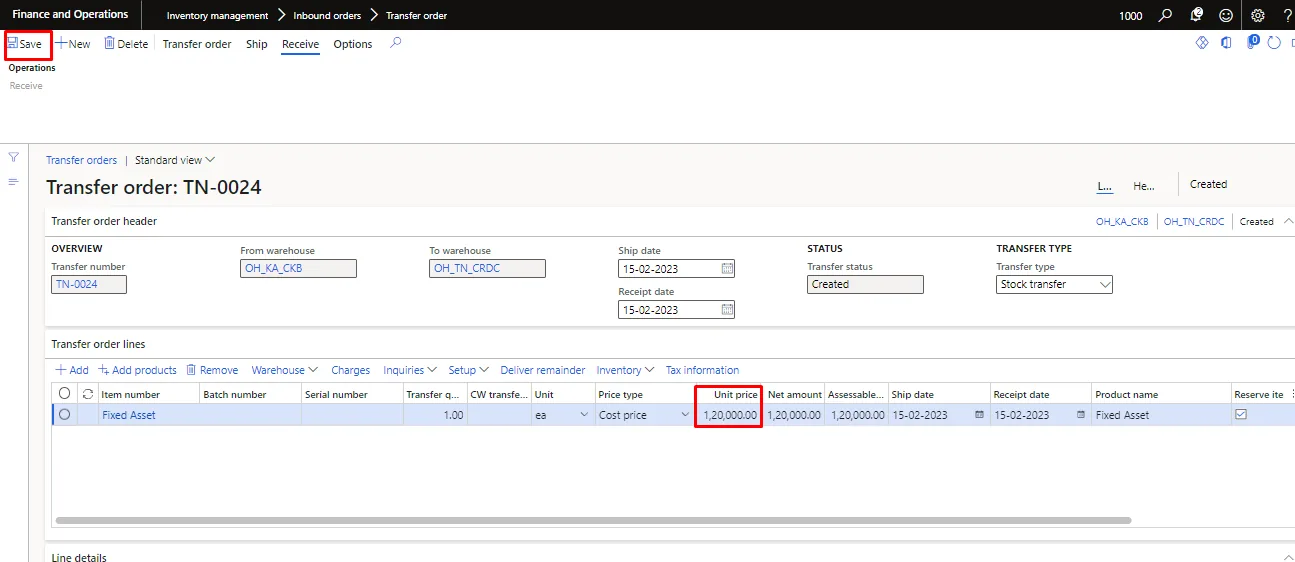Click the Transfer status field Created
This screenshot has height=562, width=1295.
[x=865, y=284]
